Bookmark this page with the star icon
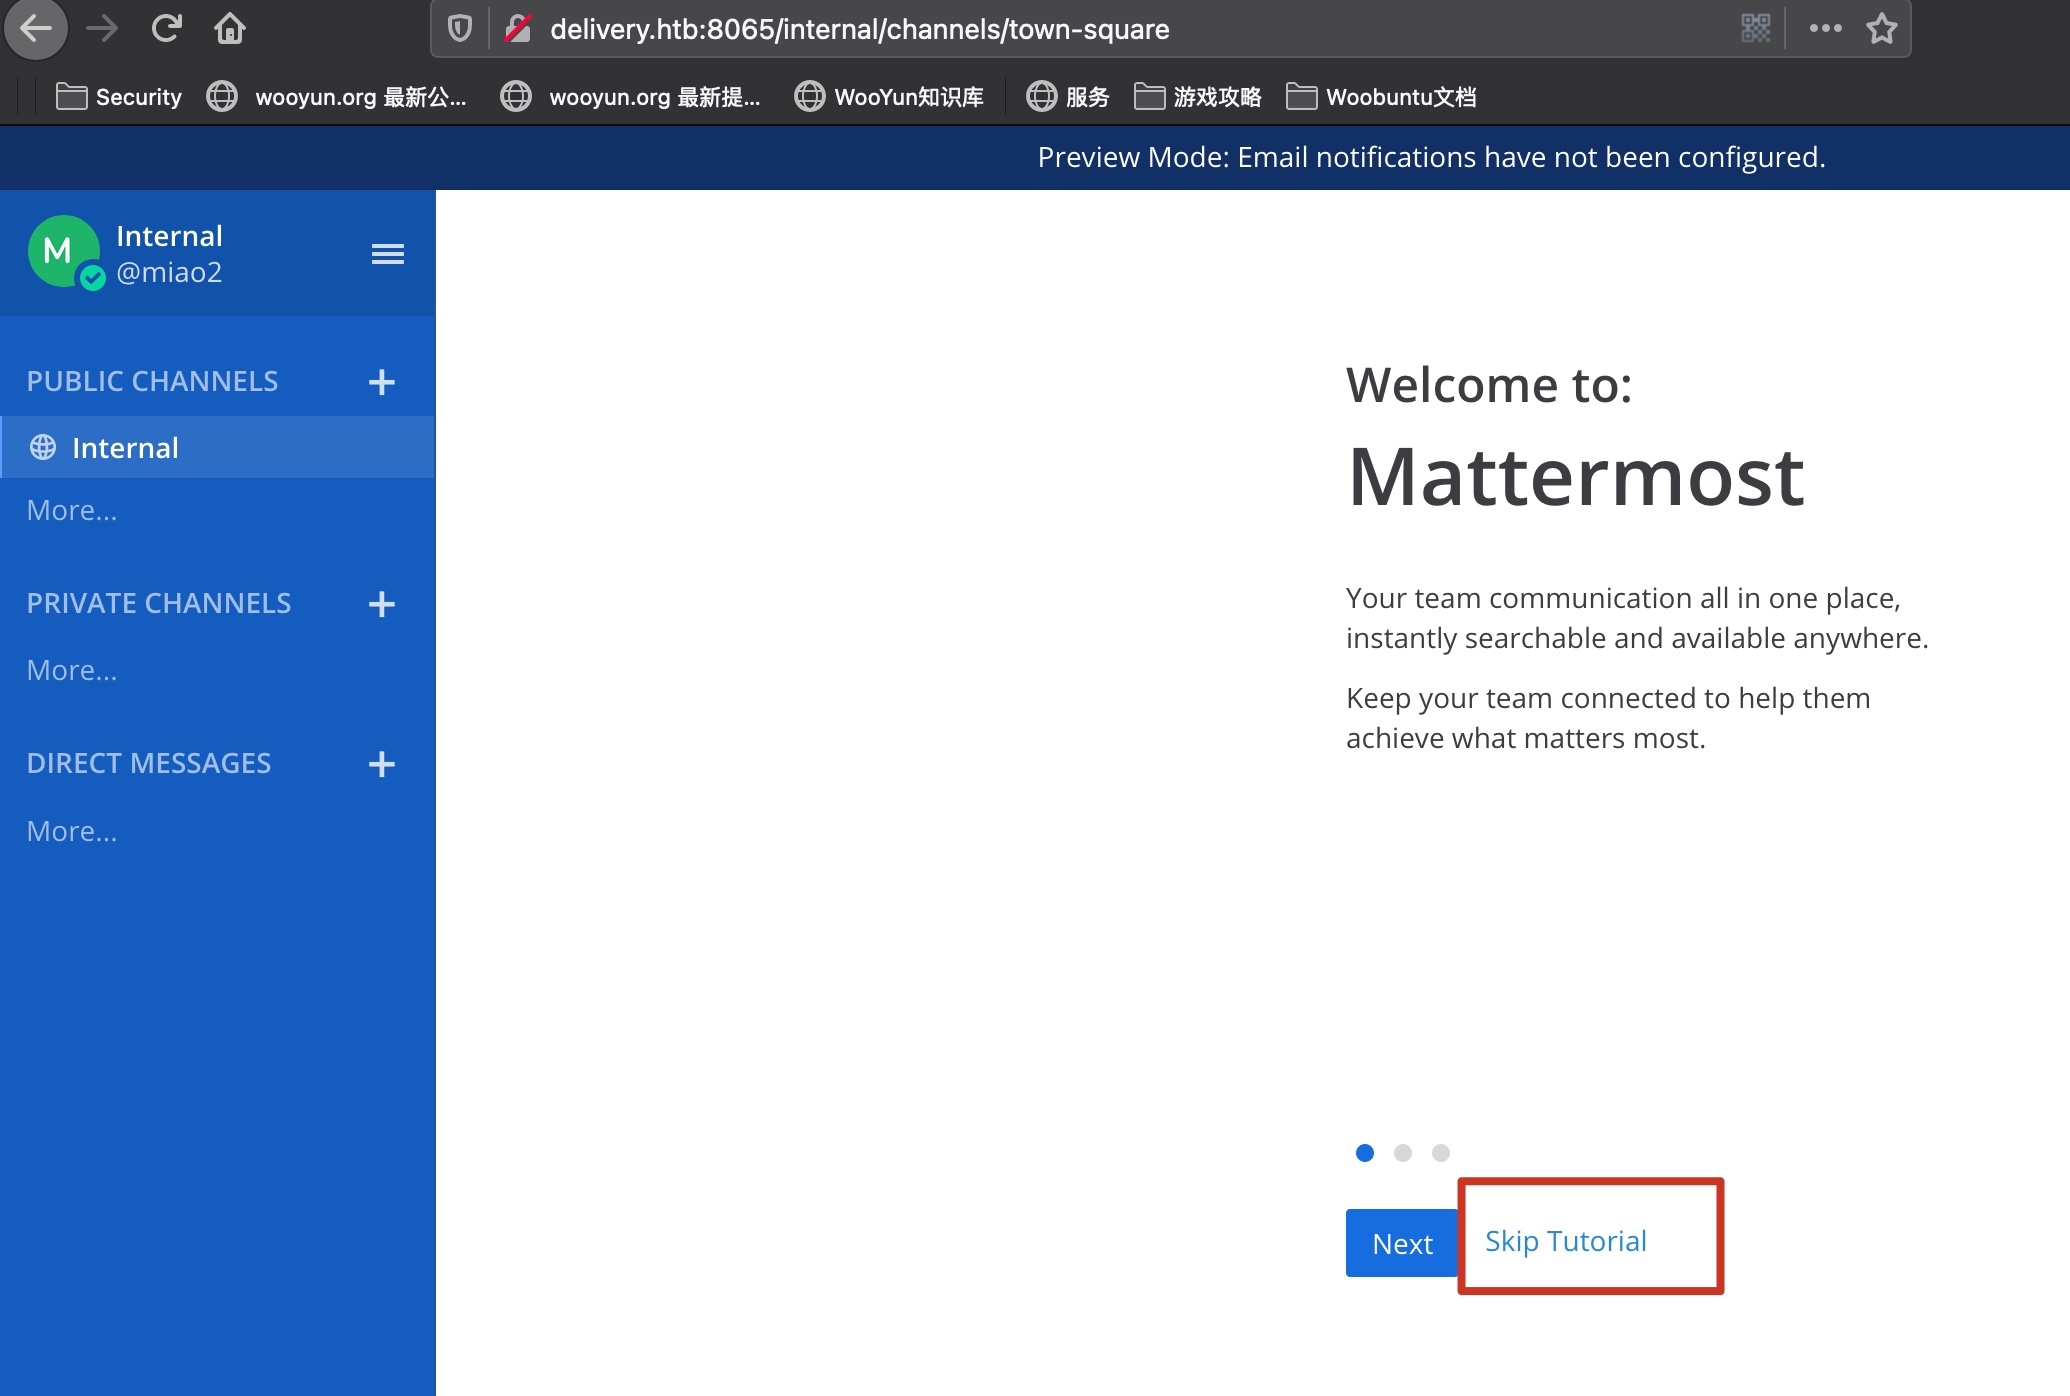Screen dimensions: 2070x1396 click(1881, 28)
